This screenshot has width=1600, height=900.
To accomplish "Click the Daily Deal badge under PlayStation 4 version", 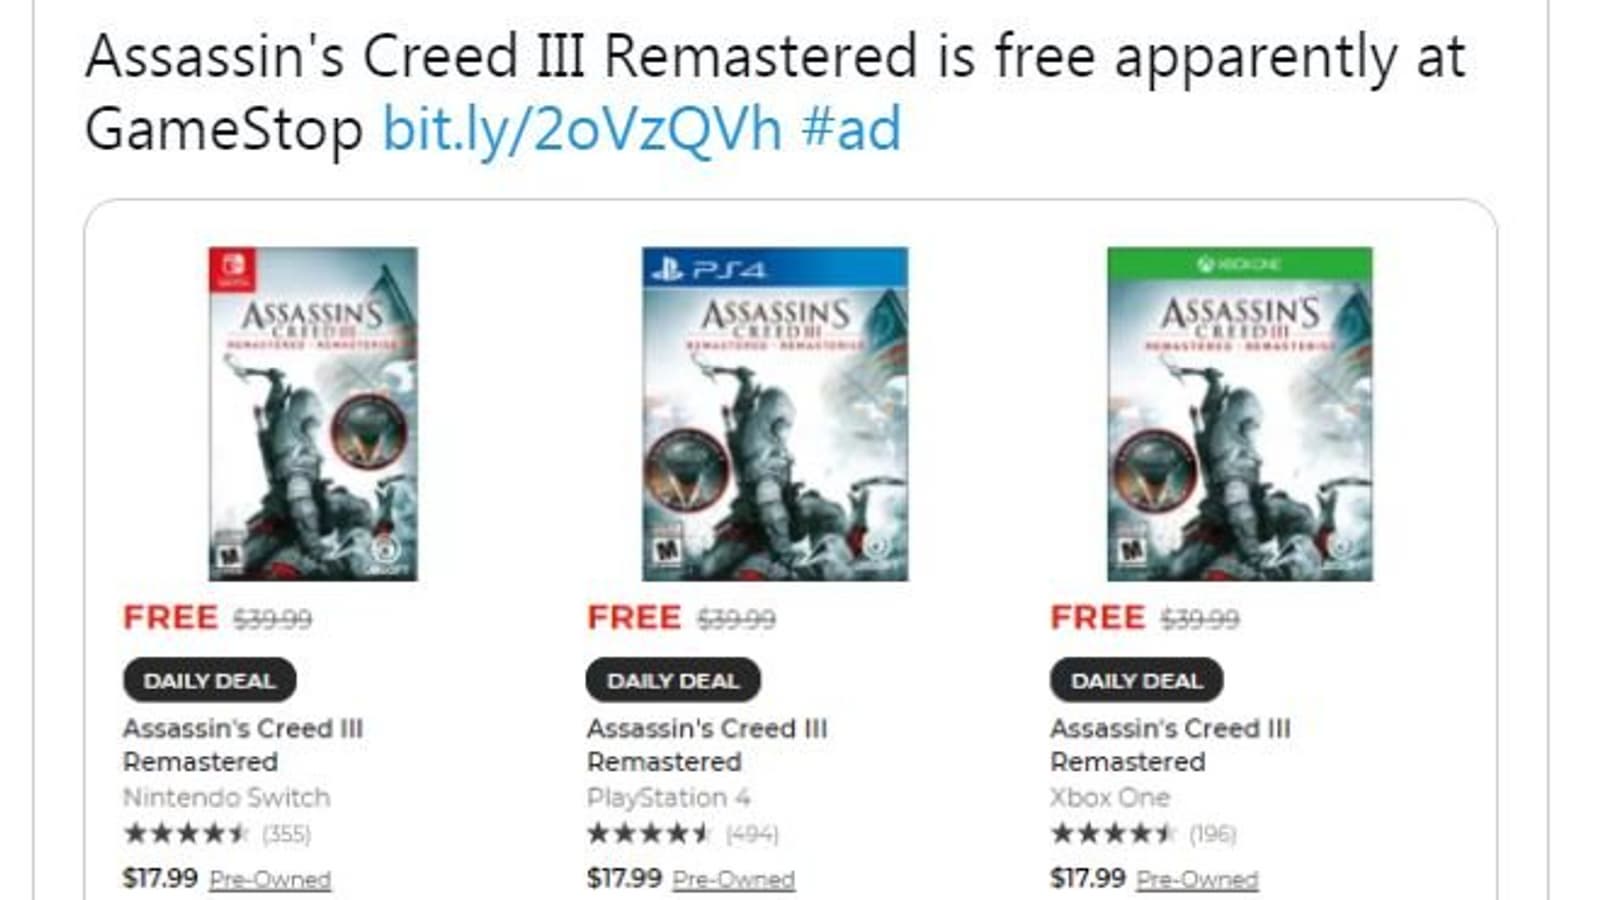I will click(x=673, y=681).
